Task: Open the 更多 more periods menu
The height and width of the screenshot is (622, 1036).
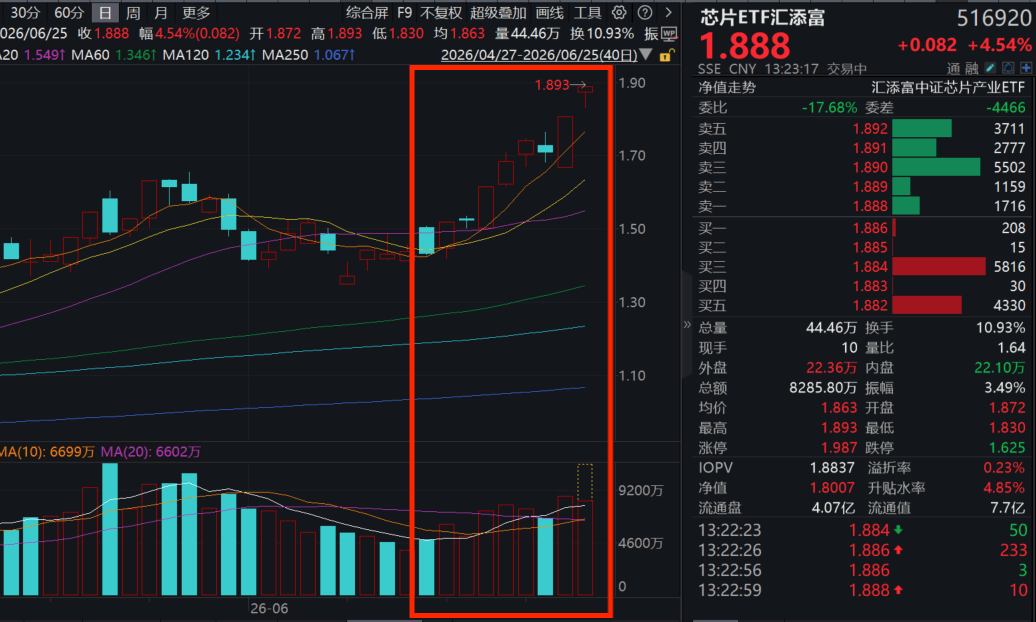Action: click(x=196, y=13)
